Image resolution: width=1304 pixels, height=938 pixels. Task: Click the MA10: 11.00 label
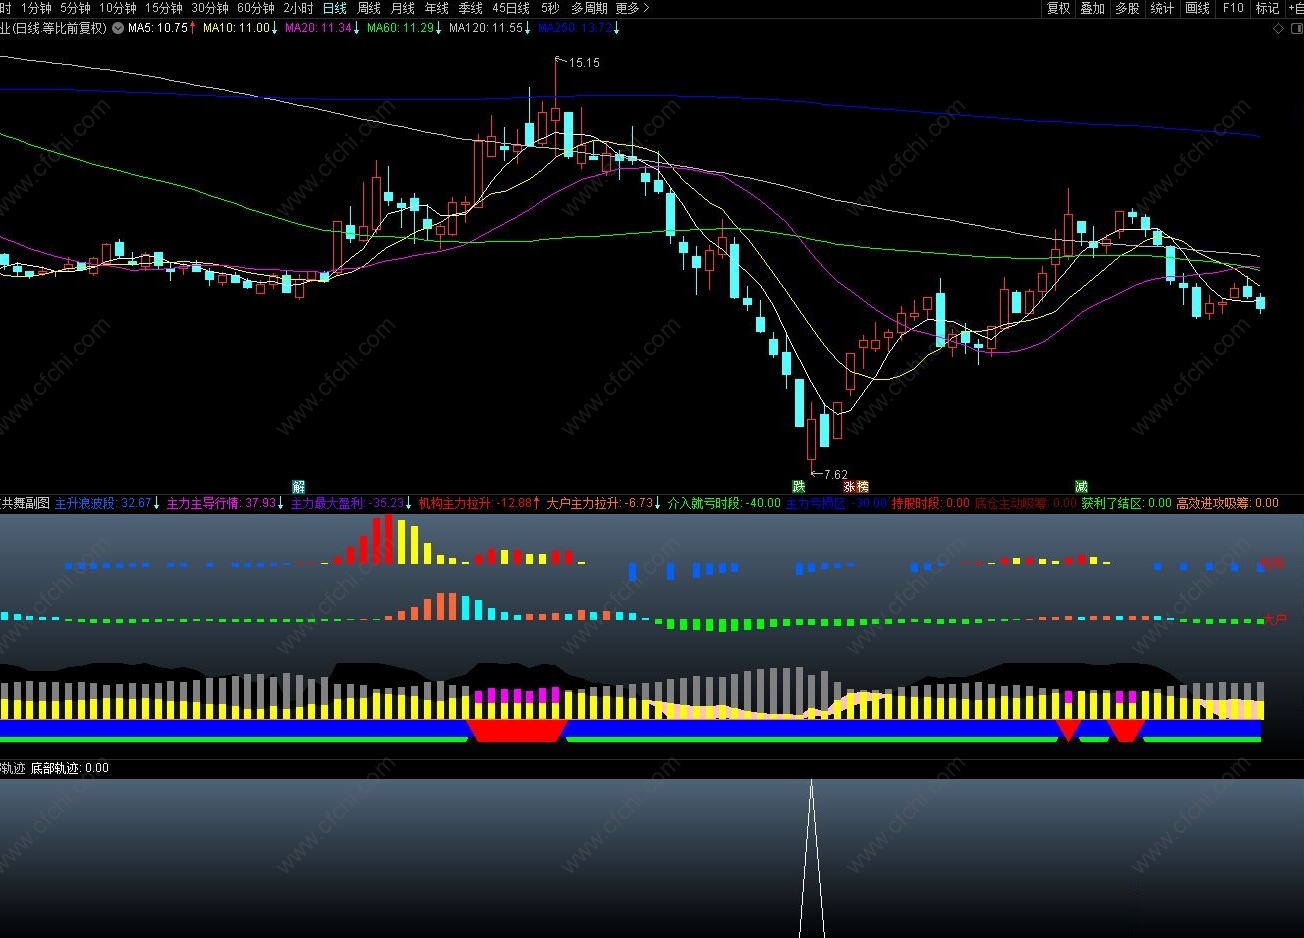236,28
